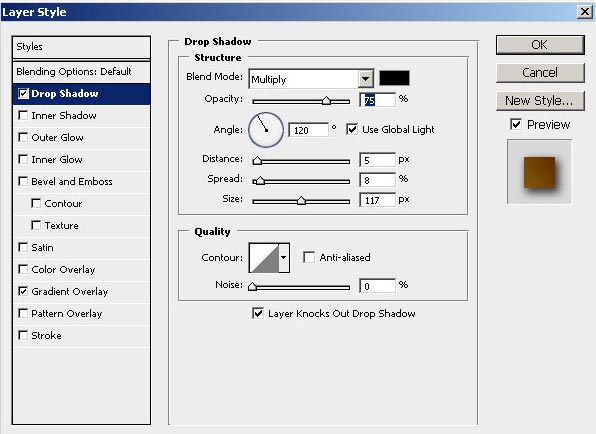Uncheck the Gradient Overlay checkbox
This screenshot has width=596, height=434.
coord(23,291)
